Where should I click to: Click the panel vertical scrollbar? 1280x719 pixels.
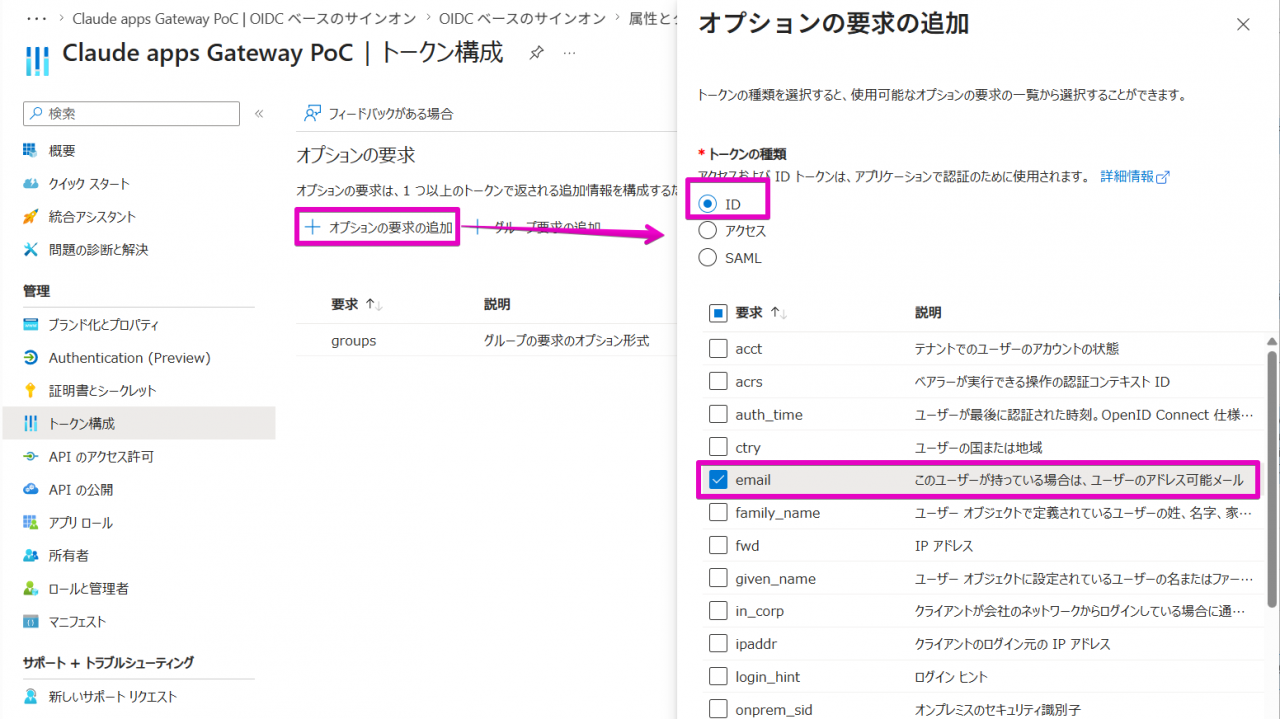point(1272,478)
